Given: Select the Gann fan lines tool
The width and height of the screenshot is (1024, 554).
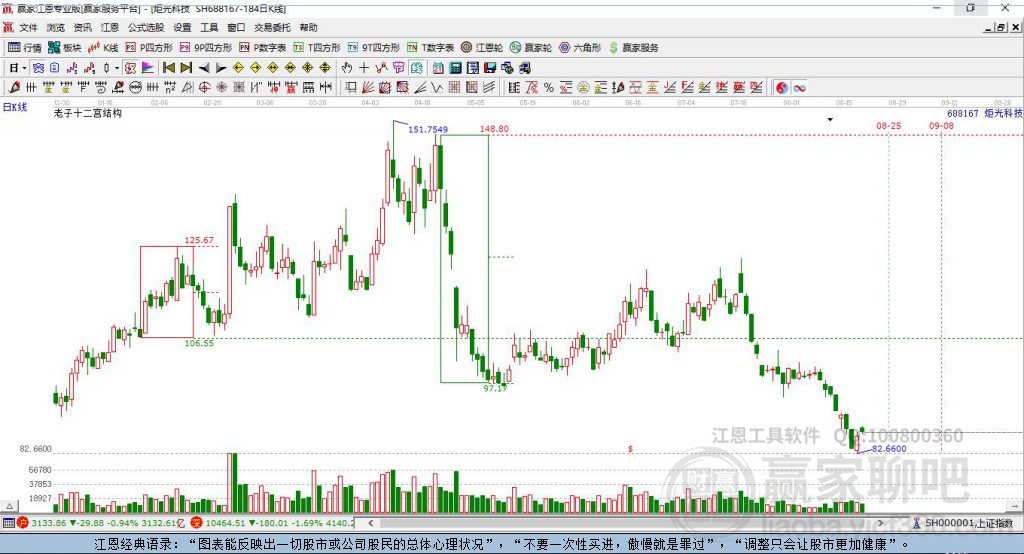Looking at the screenshot, I should (x=368, y=88).
